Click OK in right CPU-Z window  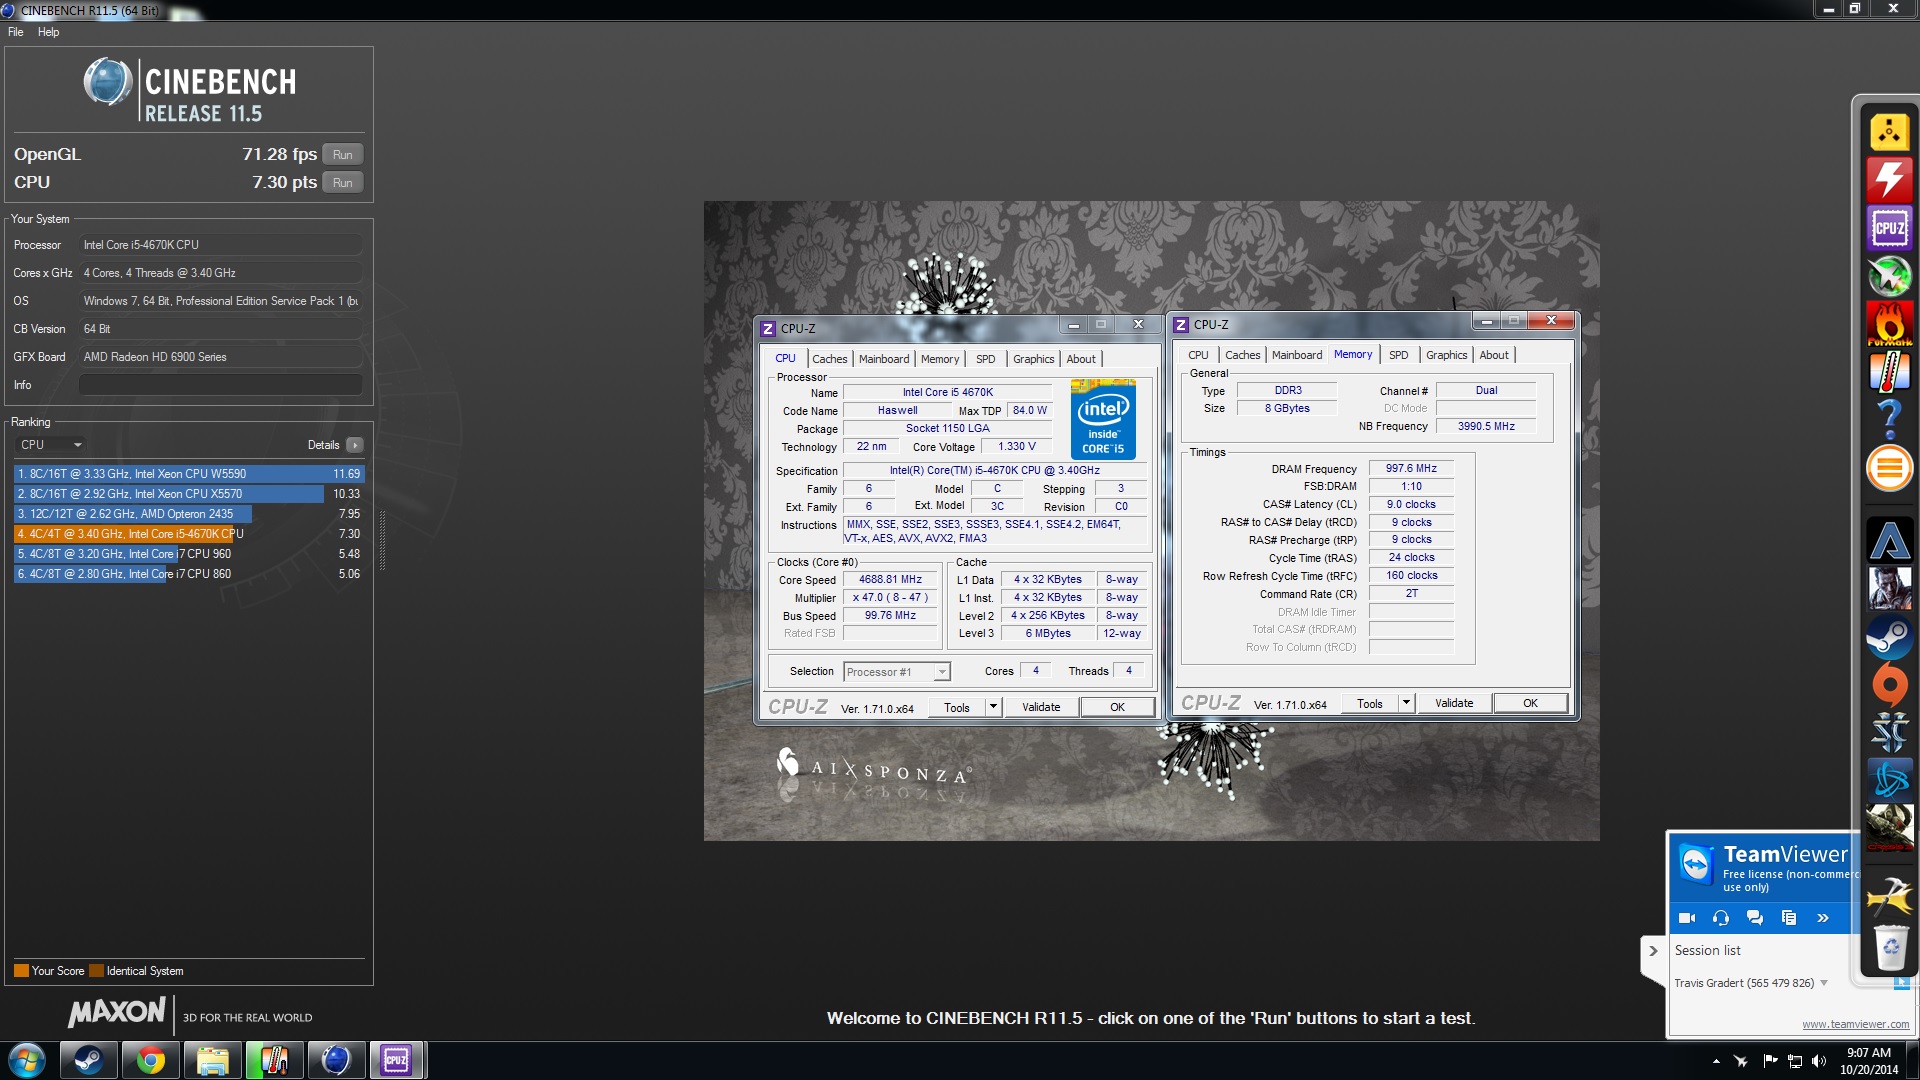pyautogui.click(x=1530, y=703)
